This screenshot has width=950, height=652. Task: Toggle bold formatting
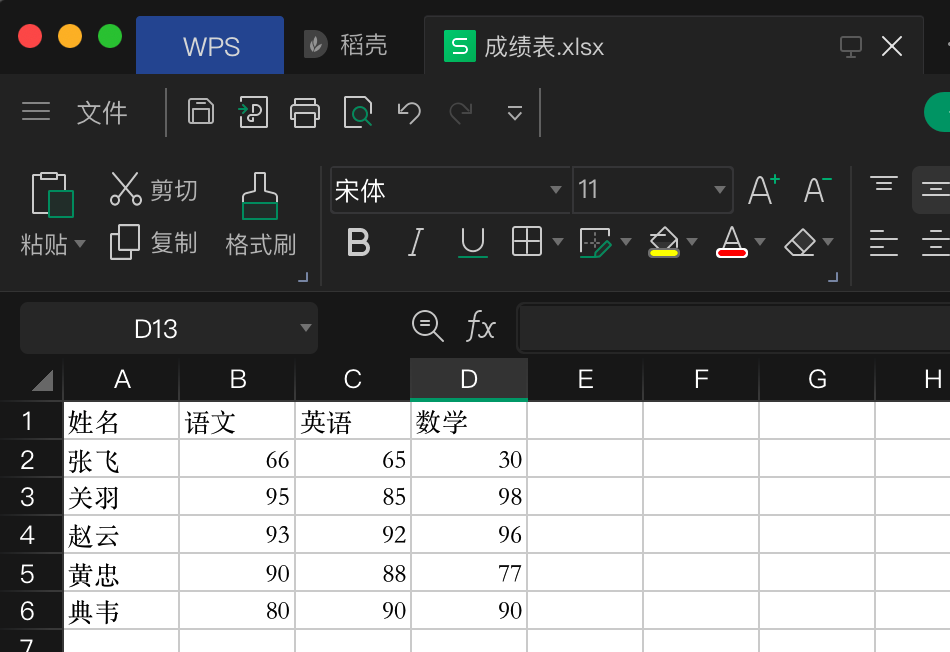point(358,242)
